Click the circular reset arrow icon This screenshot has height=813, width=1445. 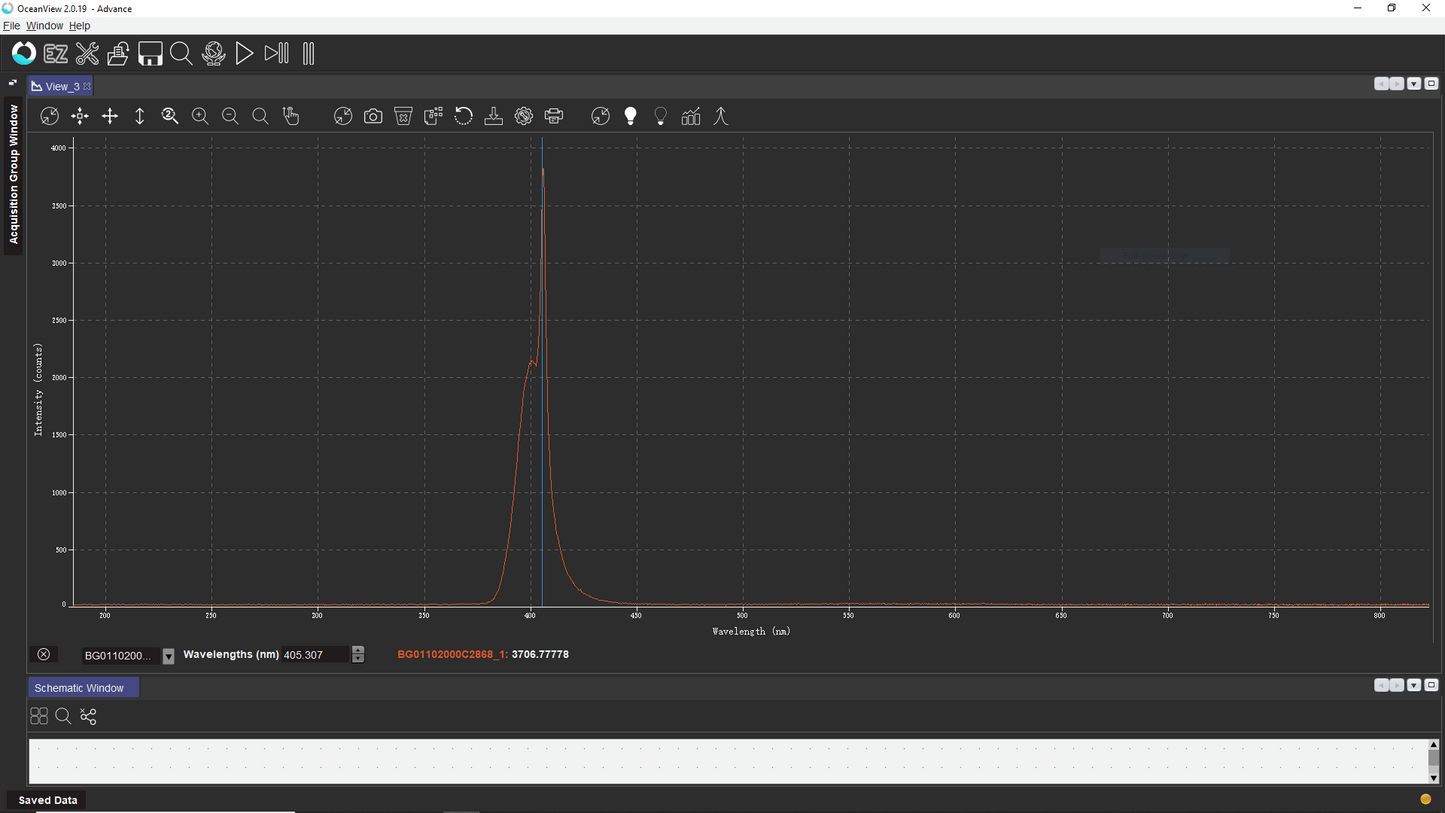coord(463,116)
